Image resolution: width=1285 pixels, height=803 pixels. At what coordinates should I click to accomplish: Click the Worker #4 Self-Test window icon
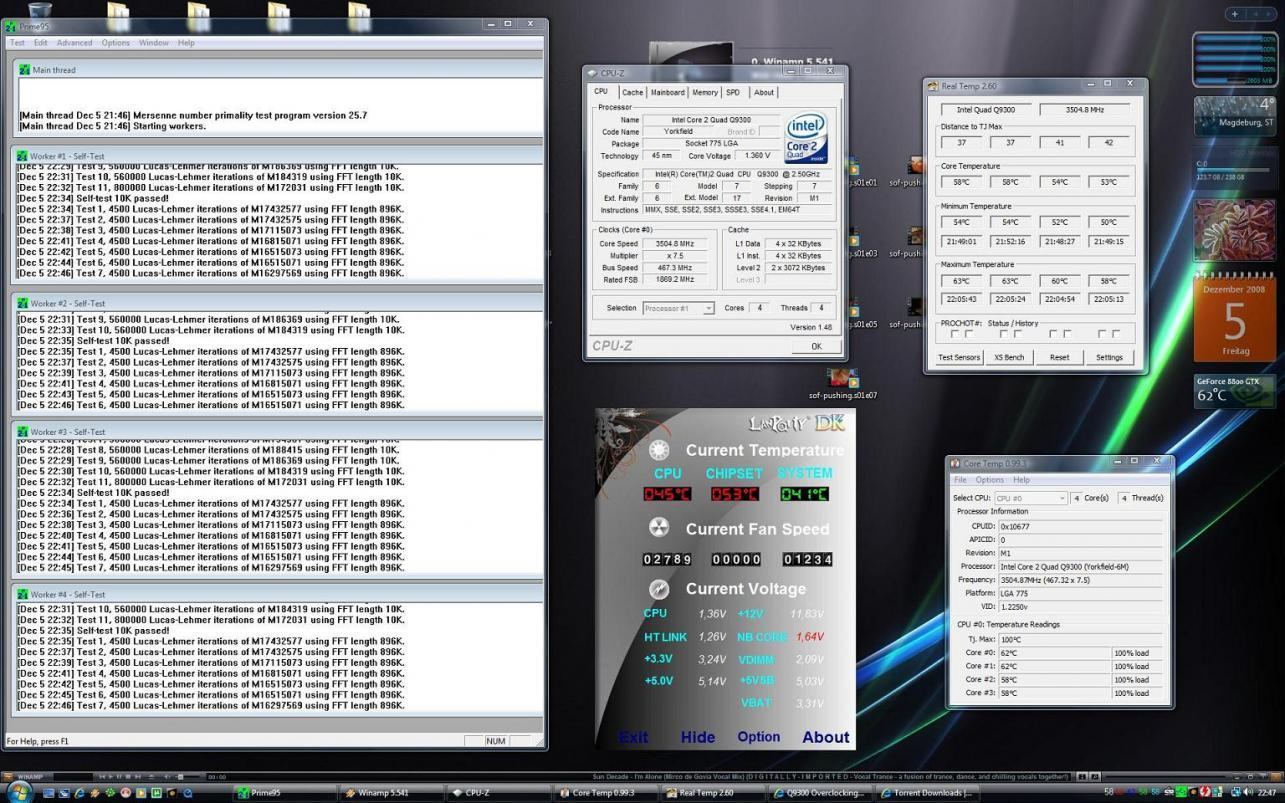point(22,594)
